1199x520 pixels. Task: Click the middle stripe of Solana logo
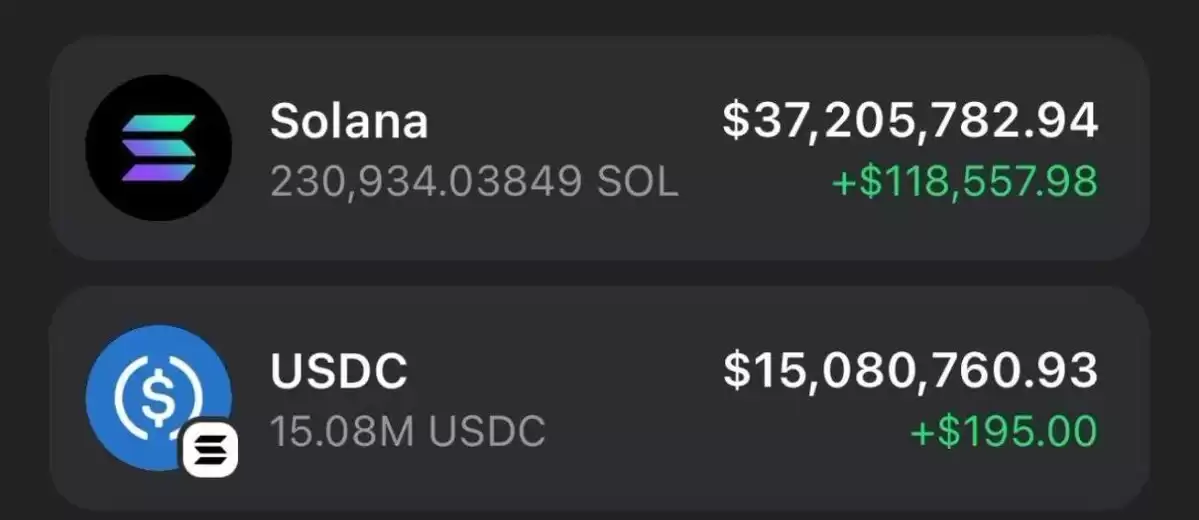pos(158,148)
